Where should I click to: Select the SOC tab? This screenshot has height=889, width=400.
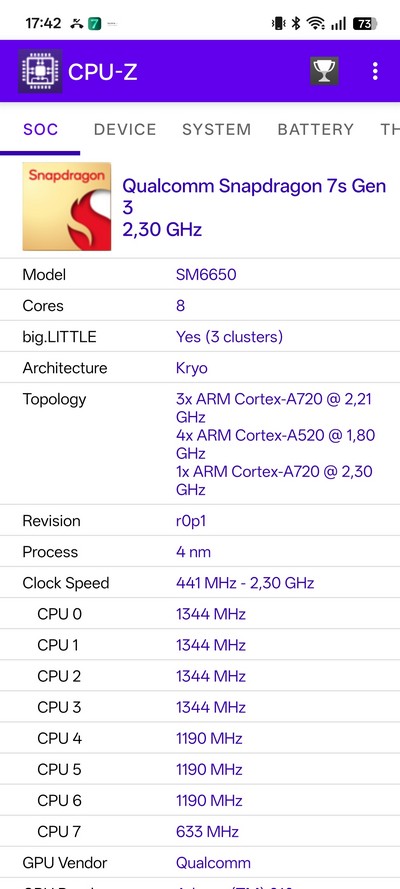tap(40, 129)
